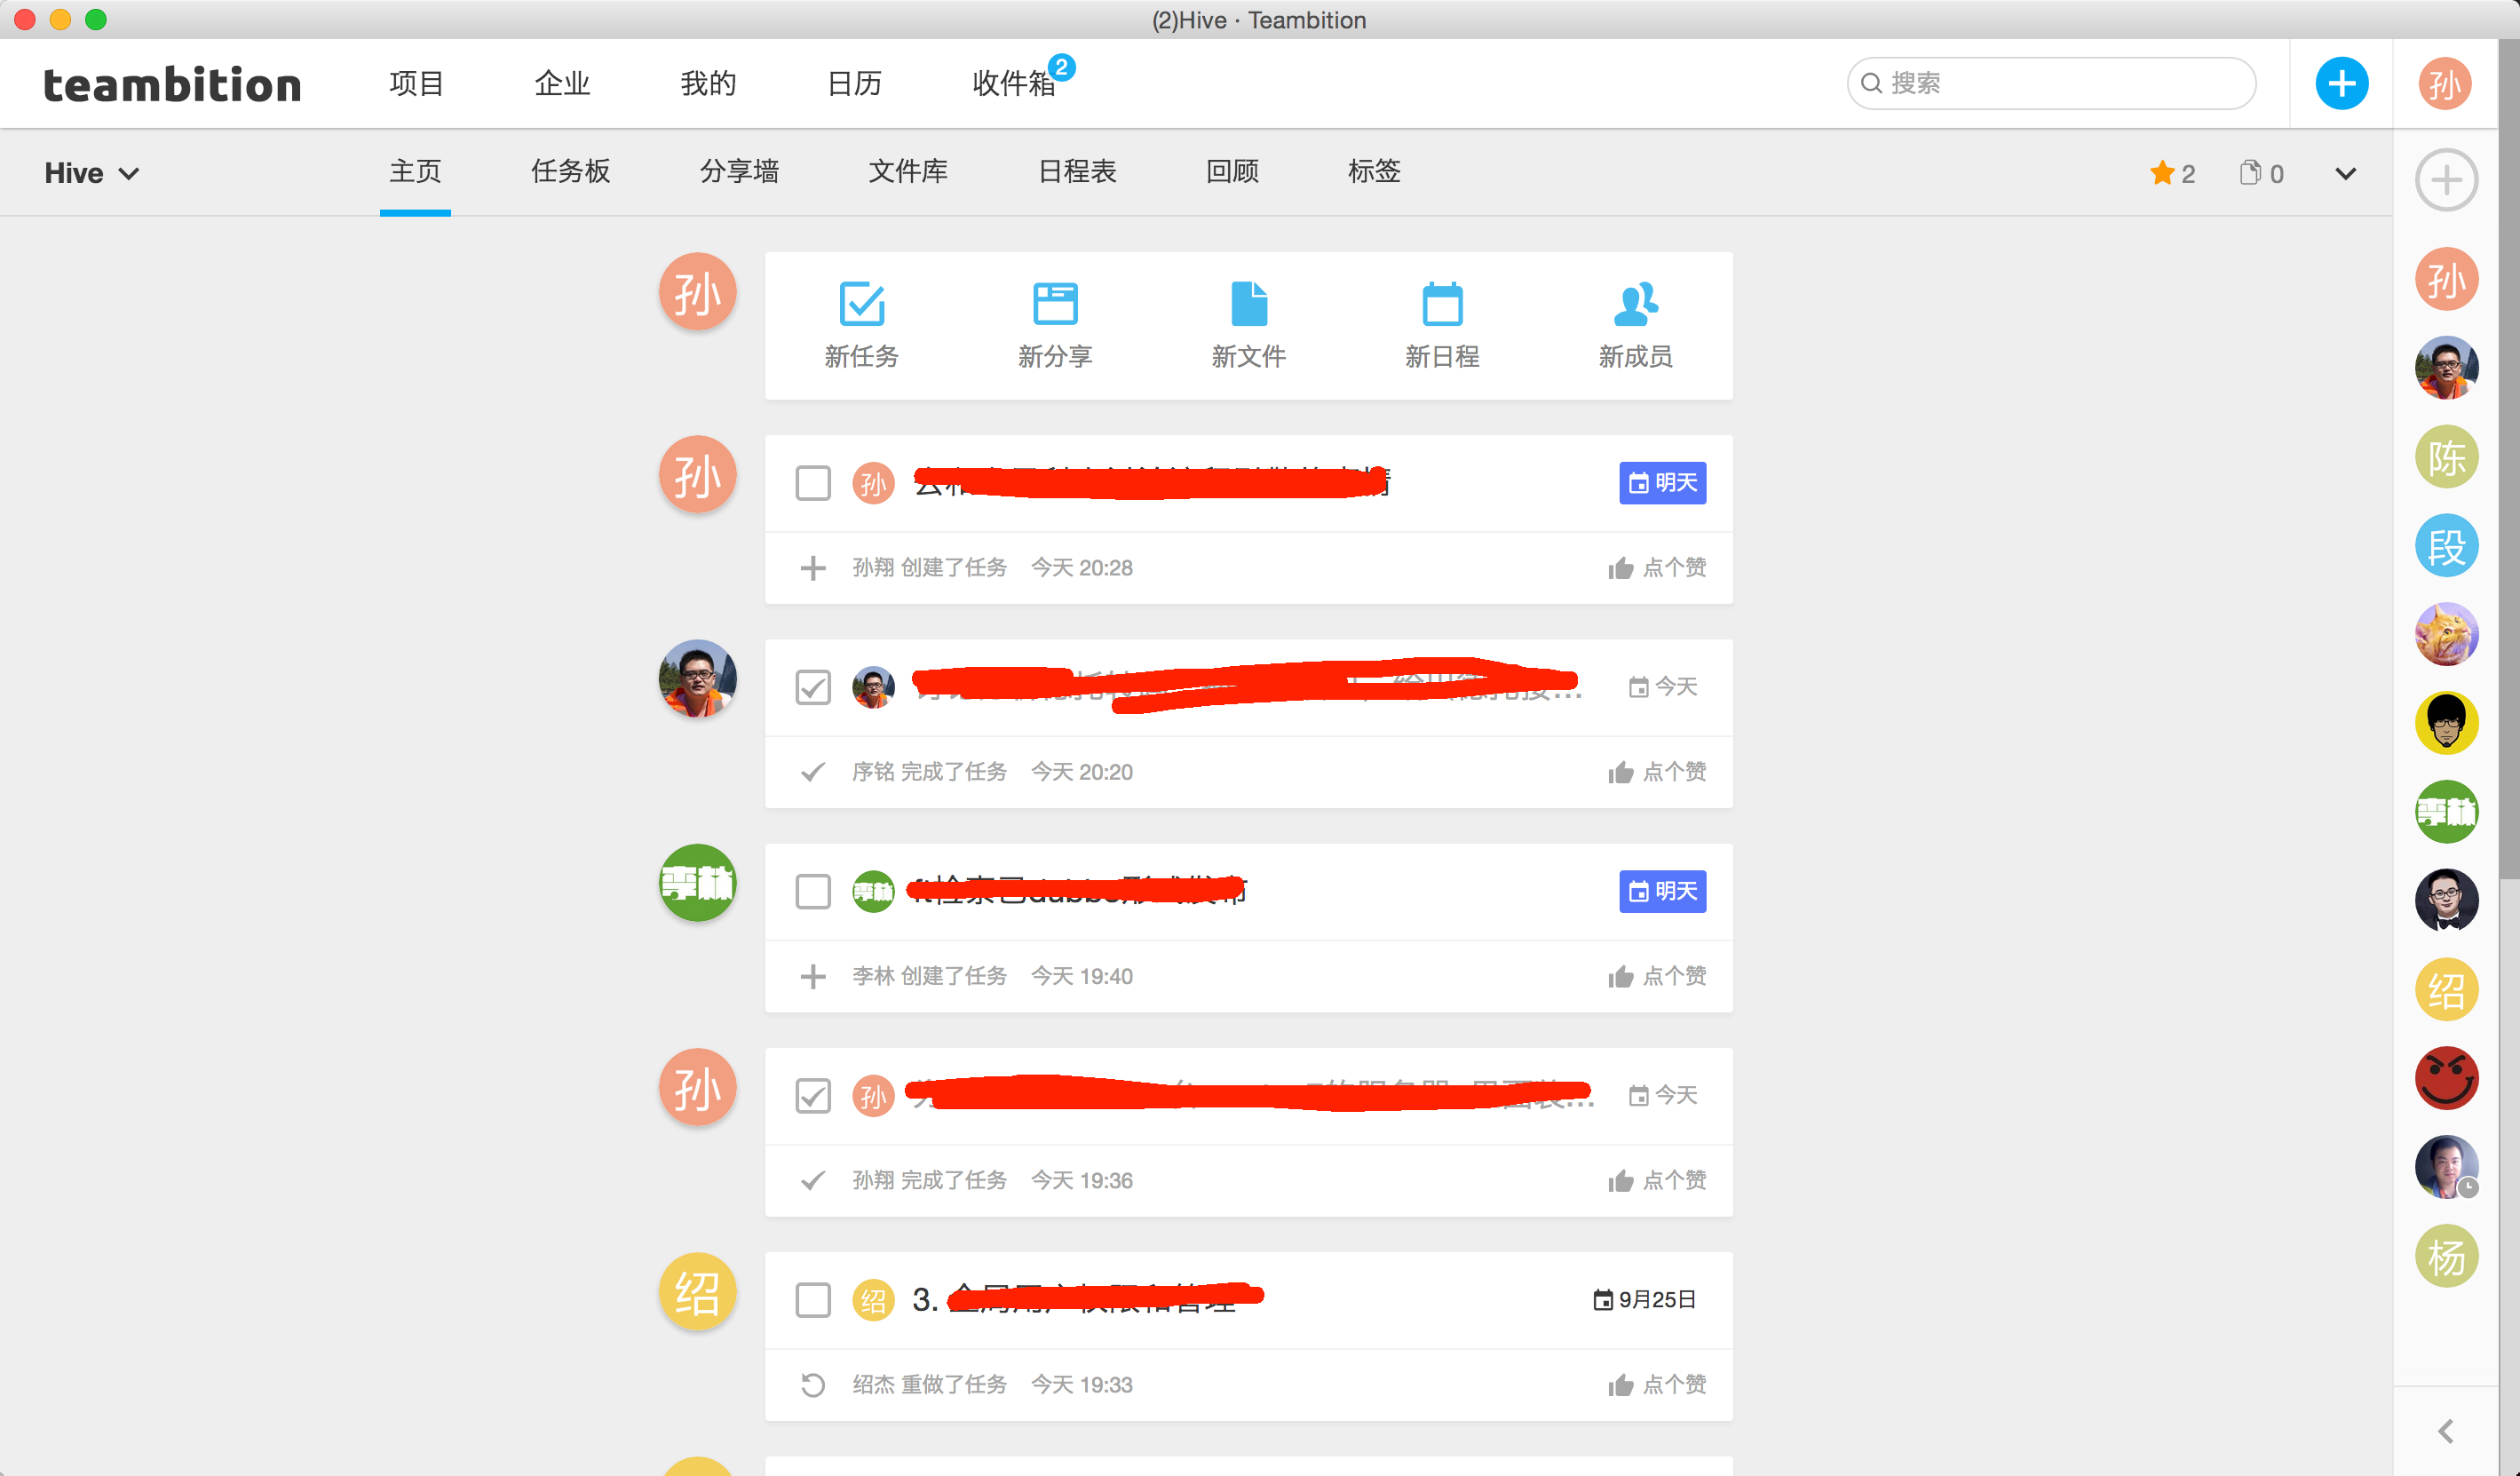Check the task created by 孙翔 at 20:28
This screenshot has height=1476, width=2520.
click(812, 483)
